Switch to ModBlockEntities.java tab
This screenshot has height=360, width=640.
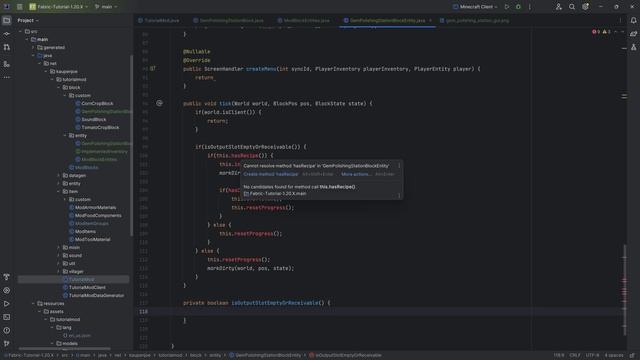(303, 20)
